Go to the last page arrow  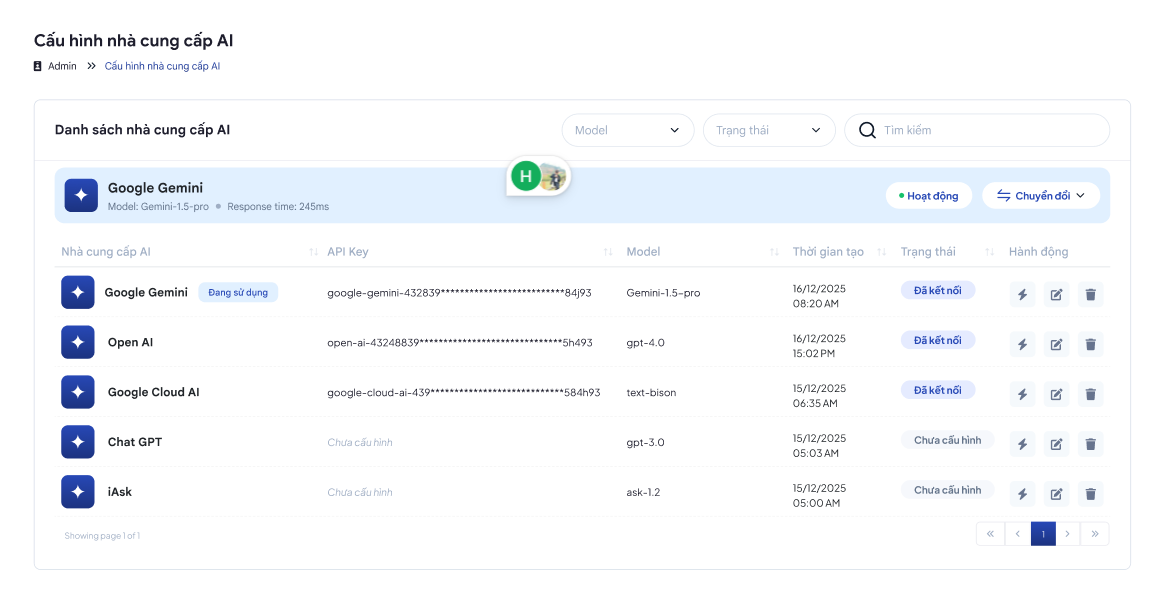tap(1095, 534)
